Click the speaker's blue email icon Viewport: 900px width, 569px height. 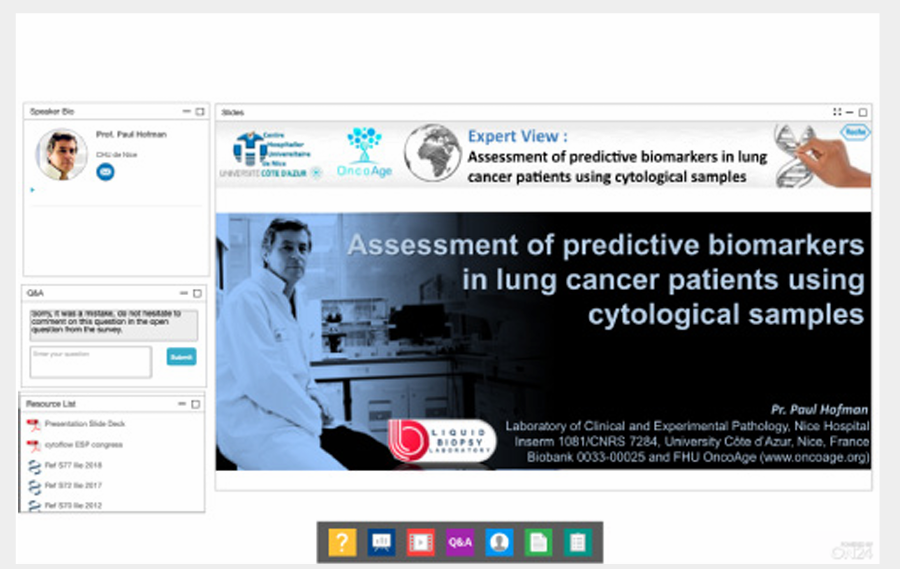[105, 172]
